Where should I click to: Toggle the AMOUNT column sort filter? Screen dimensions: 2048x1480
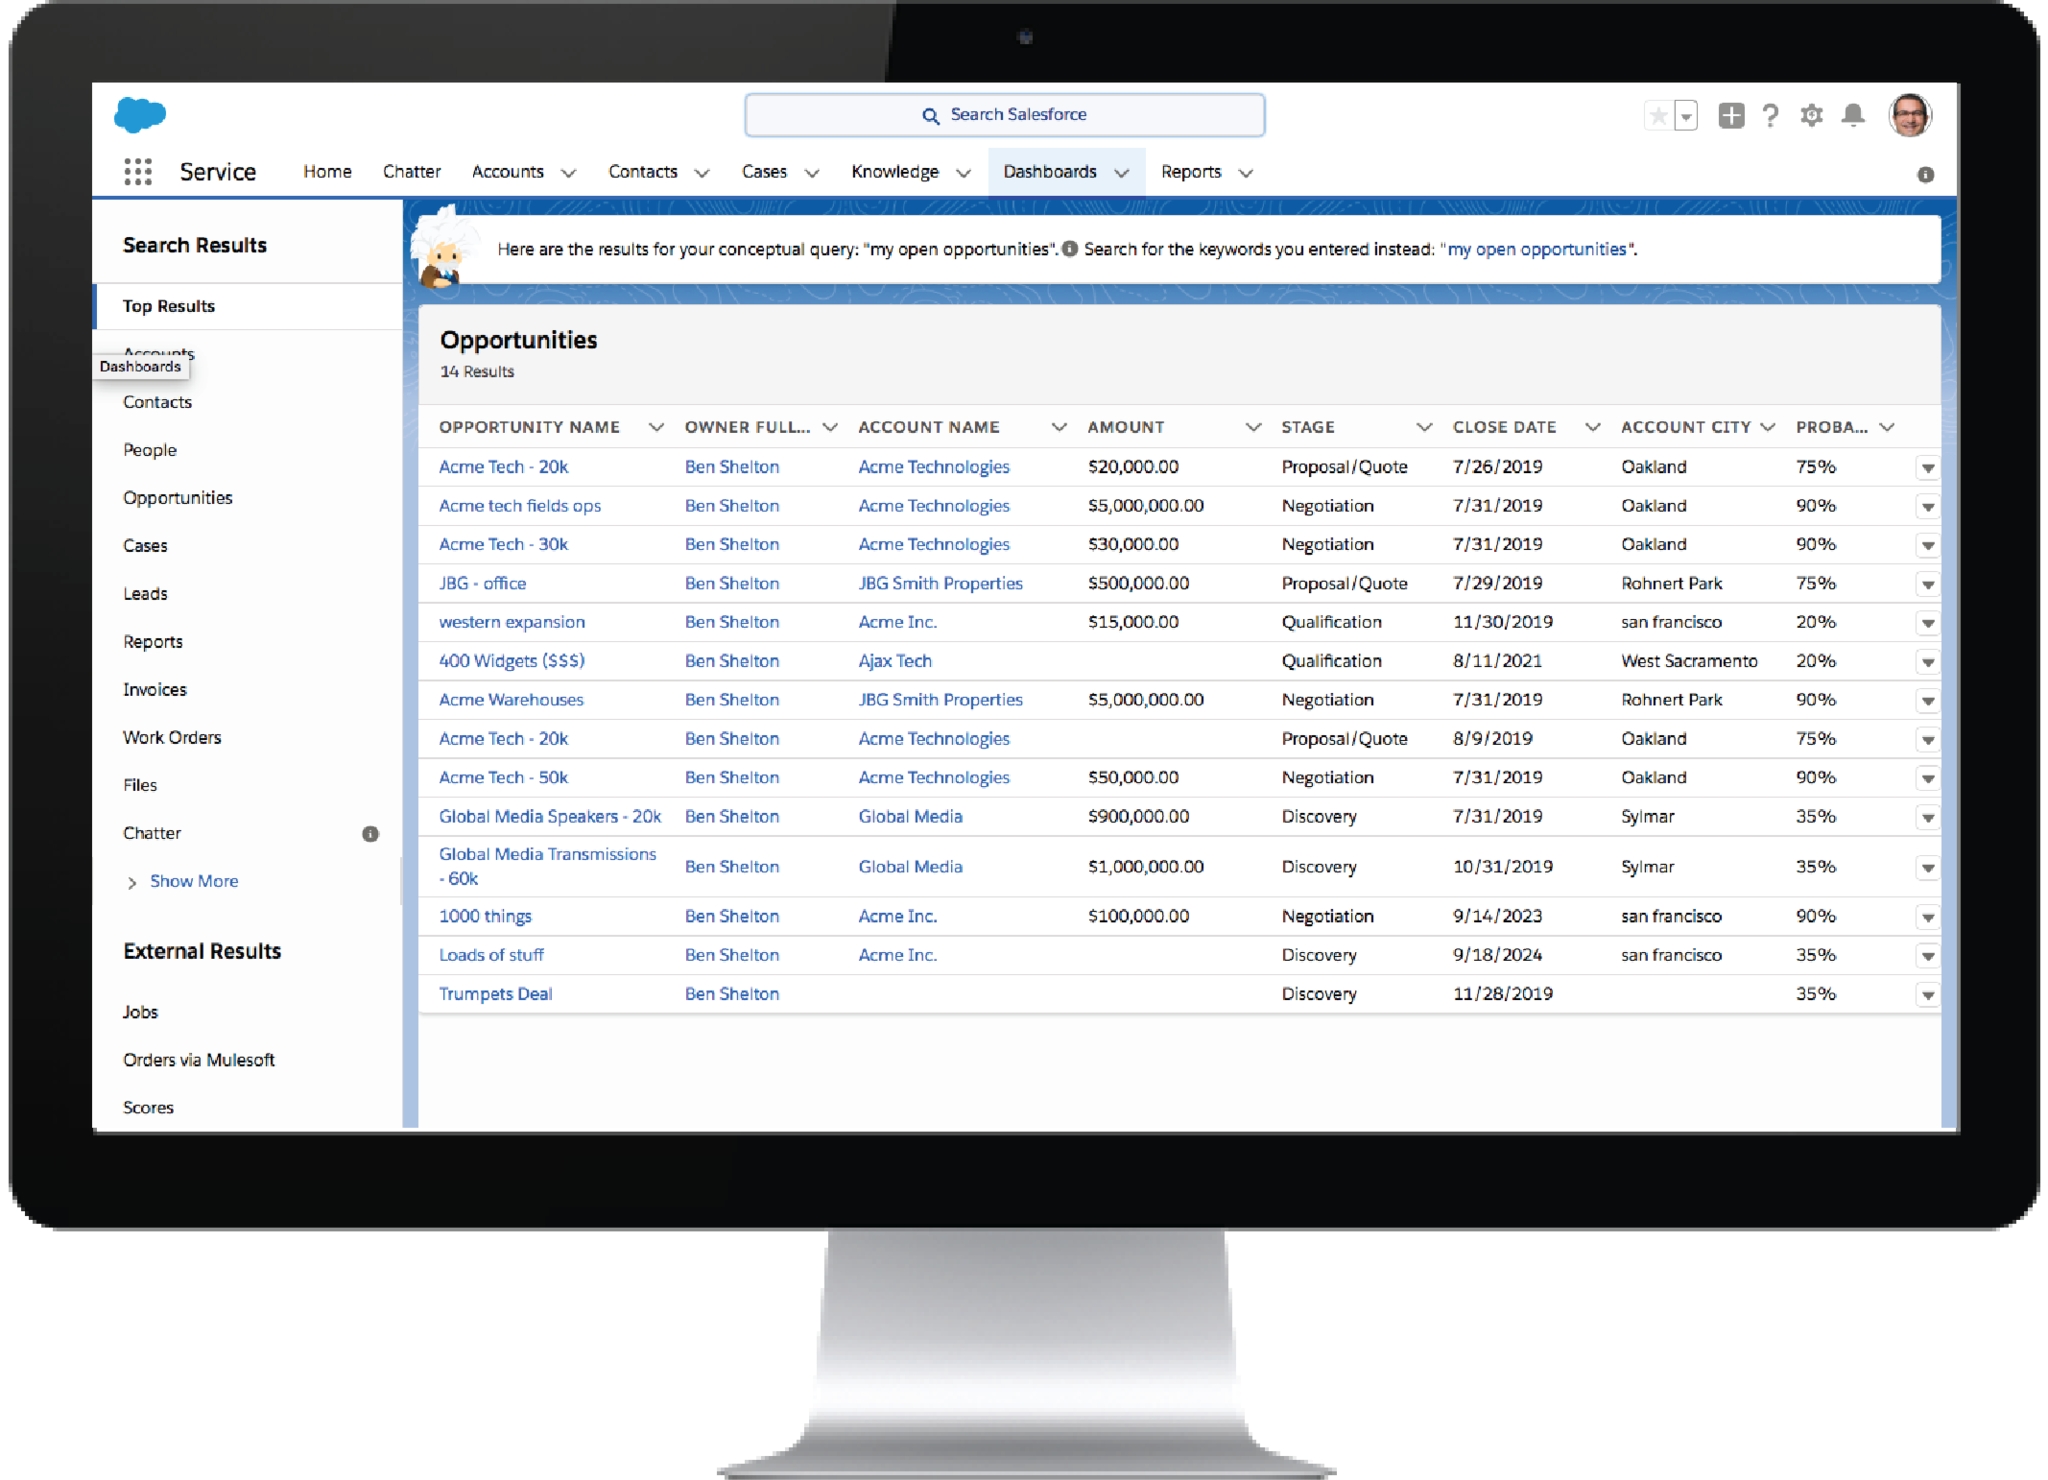tap(1251, 426)
